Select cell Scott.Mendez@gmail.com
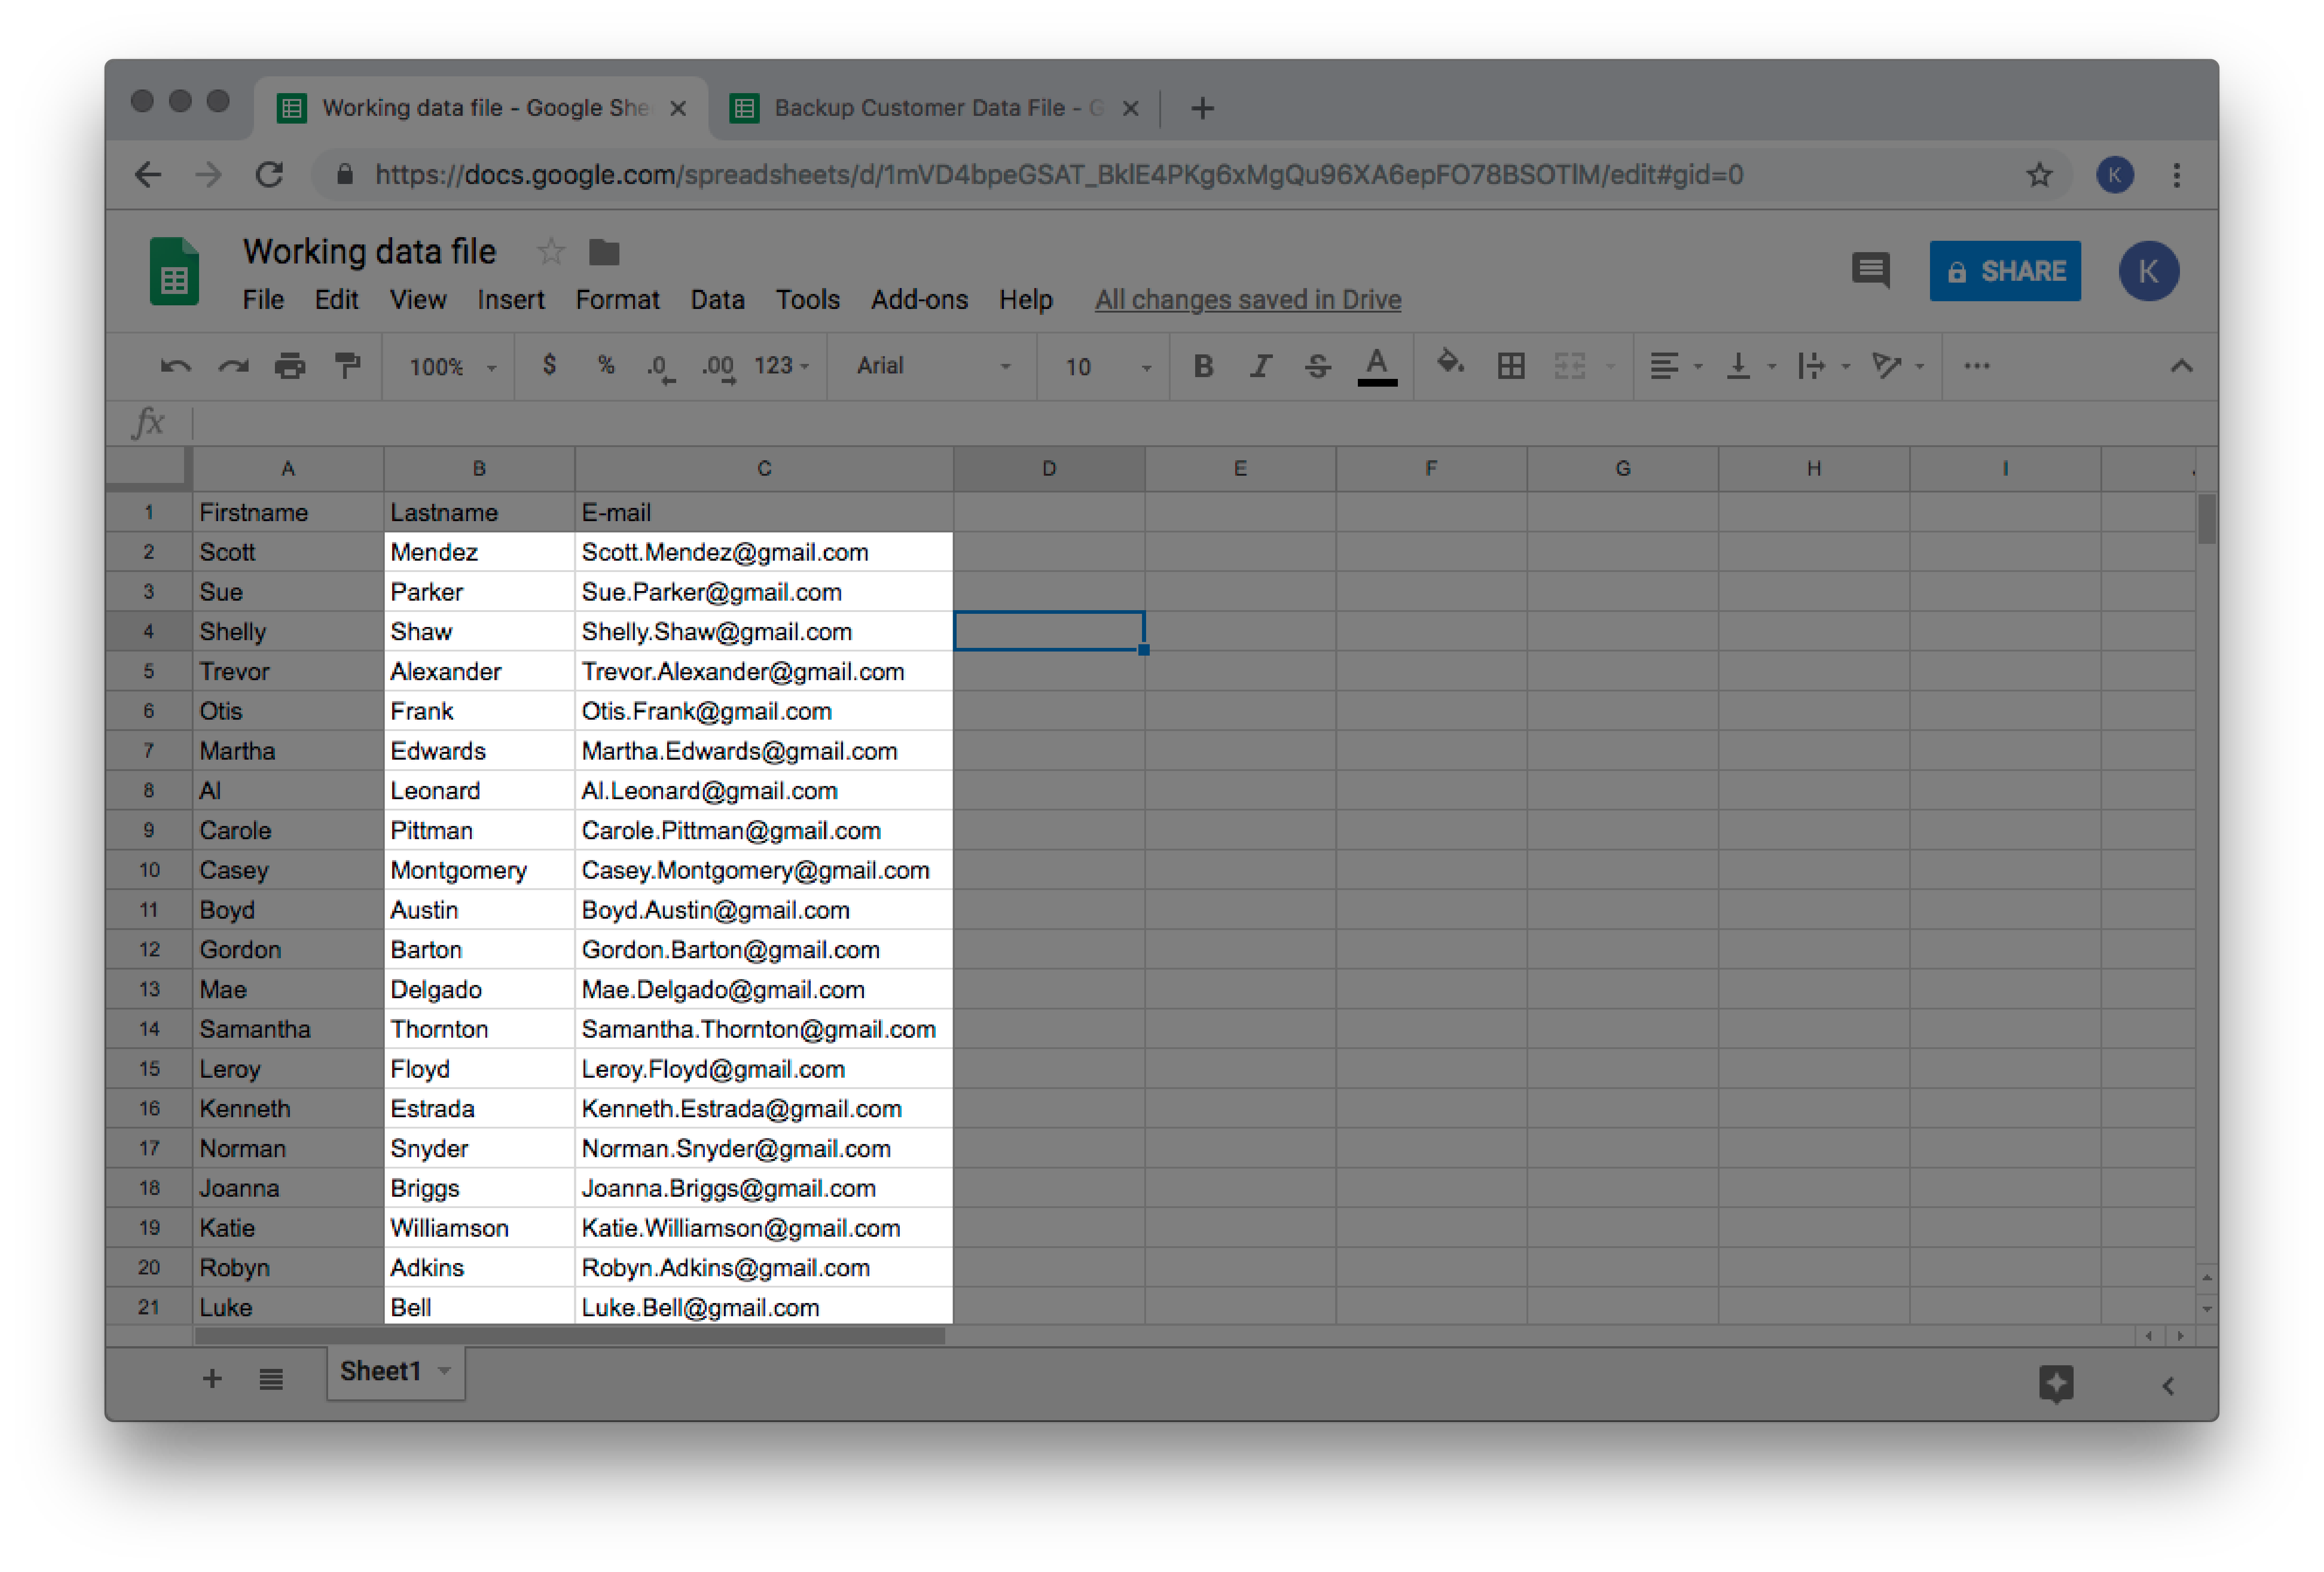The height and width of the screenshot is (1572, 2324). tap(764, 552)
